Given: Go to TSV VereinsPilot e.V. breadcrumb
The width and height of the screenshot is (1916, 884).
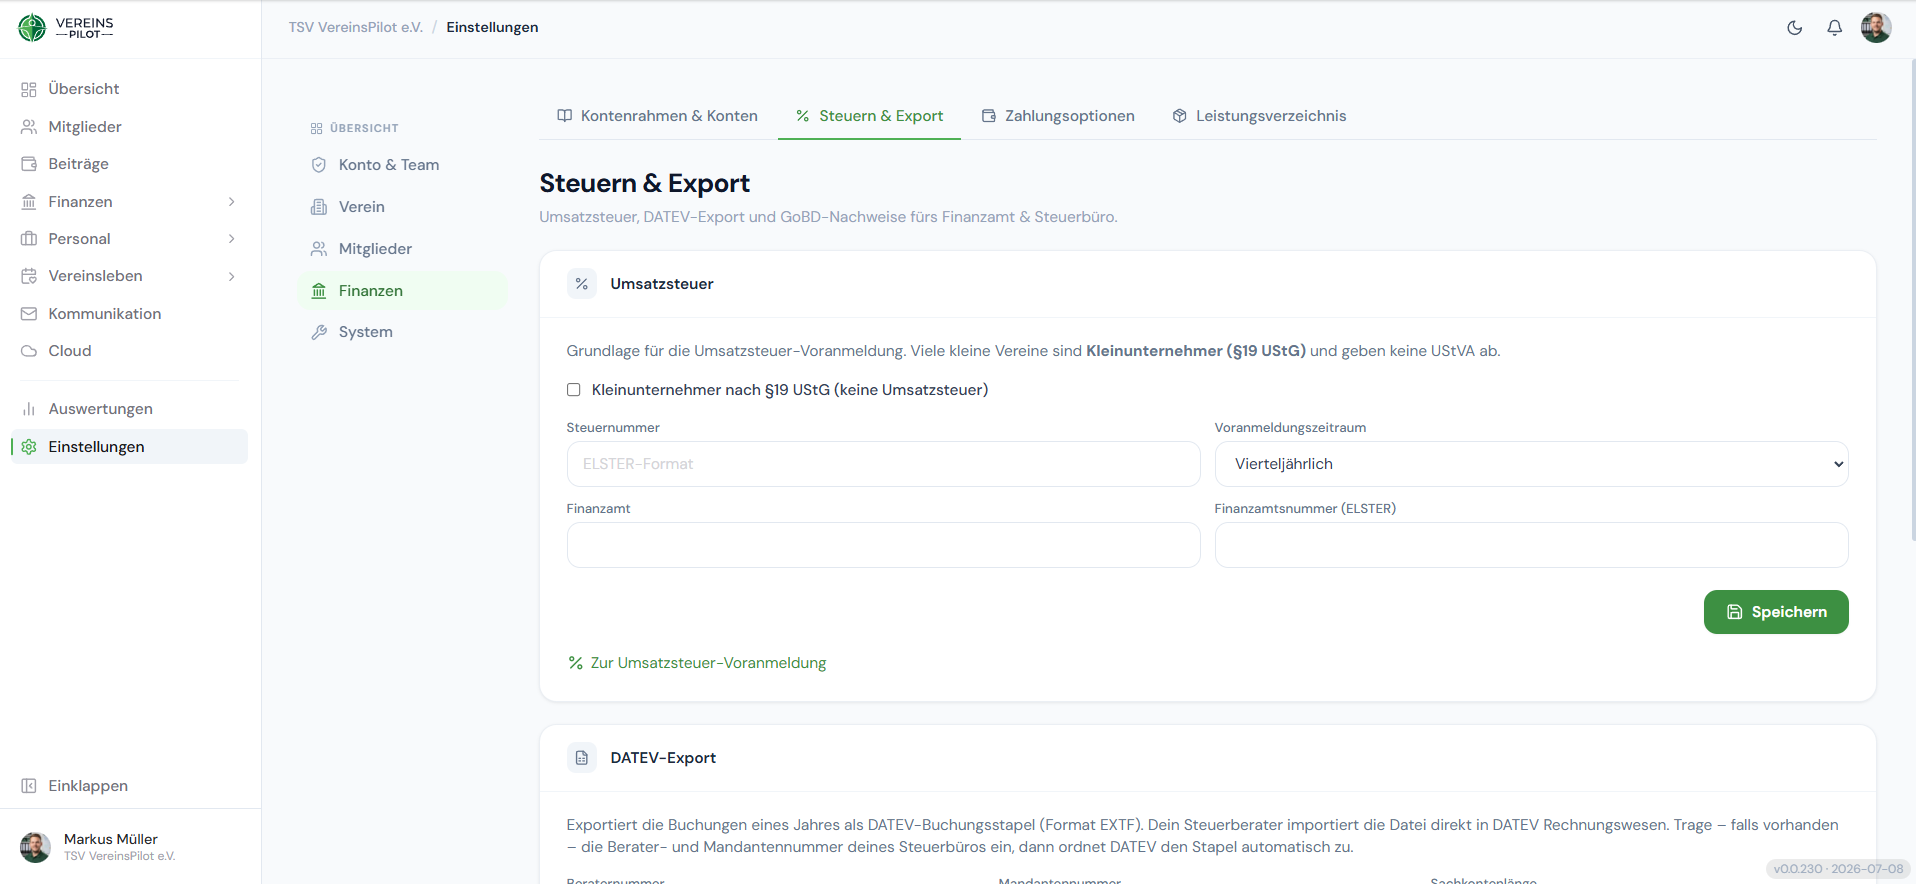Looking at the screenshot, I should coord(356,28).
